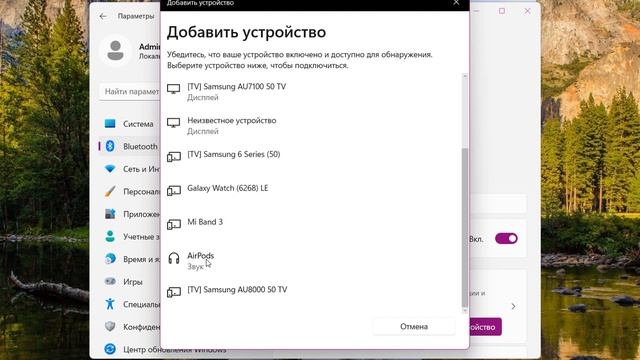The image size is (640, 360).
Task: Click the scrollbar down arrow in device list
Action: pyautogui.click(x=464, y=311)
